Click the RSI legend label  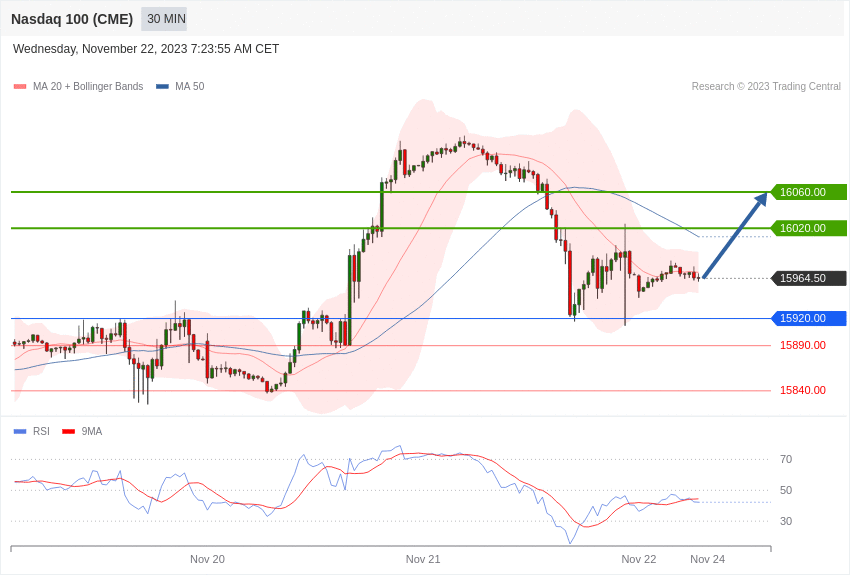(x=41, y=431)
